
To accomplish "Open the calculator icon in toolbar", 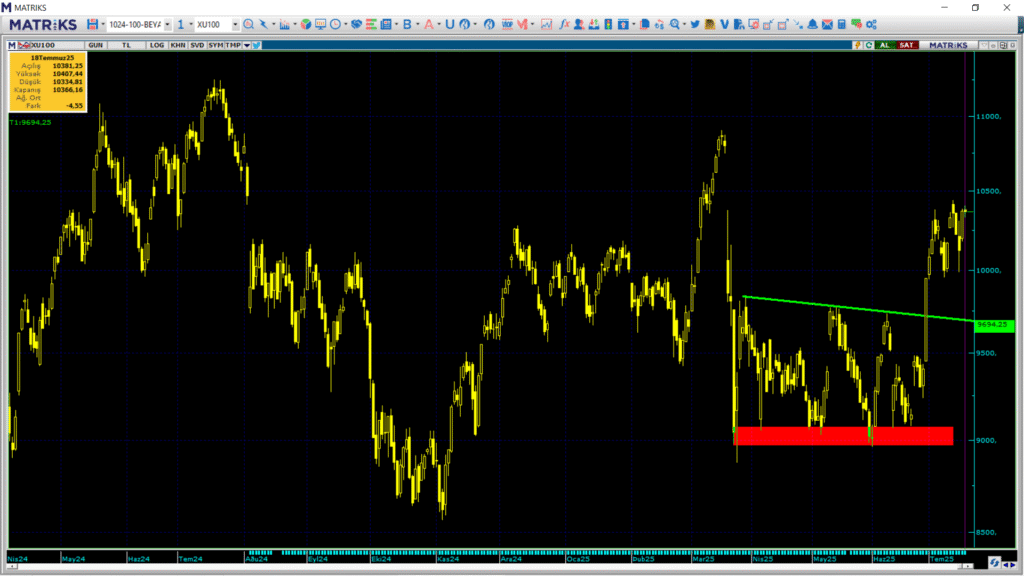I will [842, 24].
